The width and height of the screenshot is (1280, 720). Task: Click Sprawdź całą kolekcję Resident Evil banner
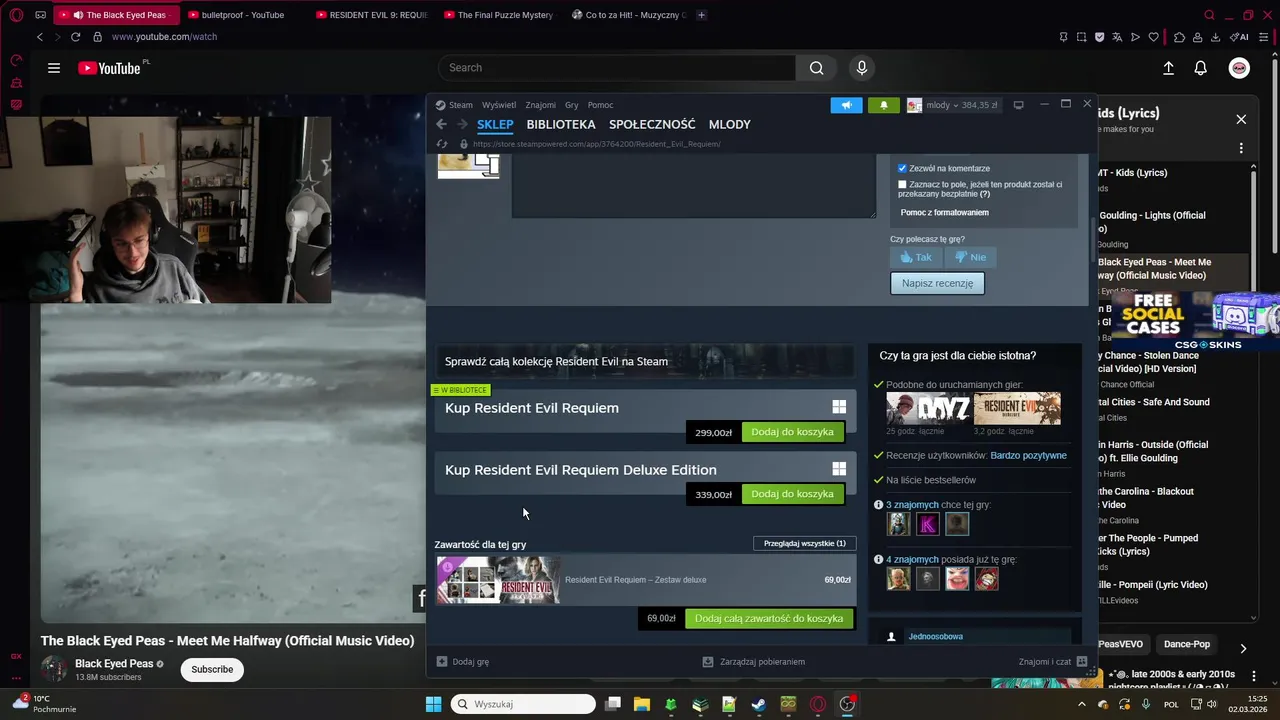pos(645,361)
